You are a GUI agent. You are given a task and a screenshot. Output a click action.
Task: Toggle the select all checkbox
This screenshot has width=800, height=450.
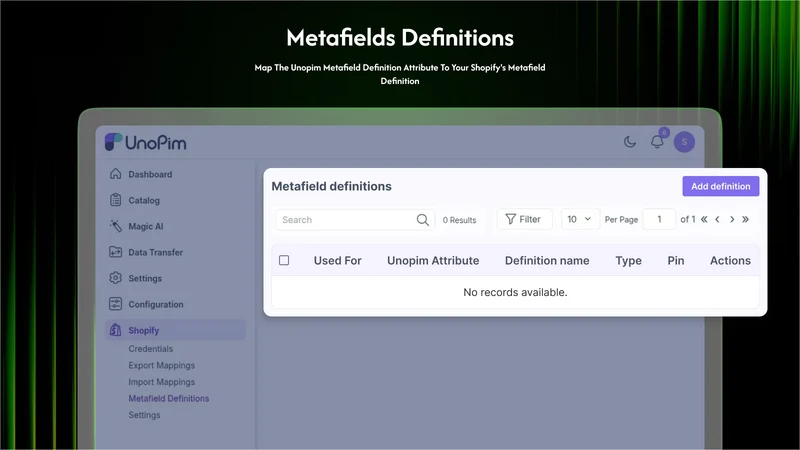284,260
